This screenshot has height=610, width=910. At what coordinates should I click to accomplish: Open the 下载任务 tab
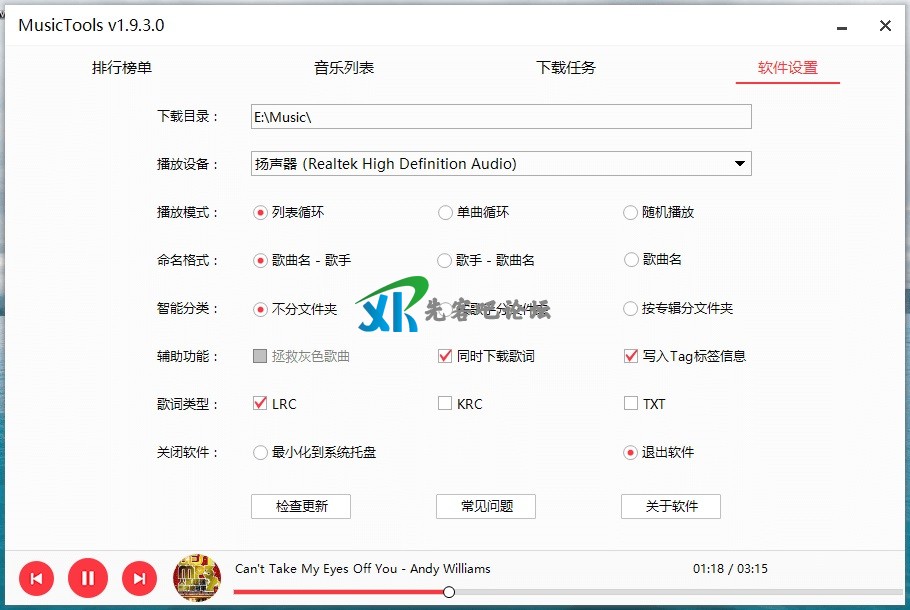point(566,68)
